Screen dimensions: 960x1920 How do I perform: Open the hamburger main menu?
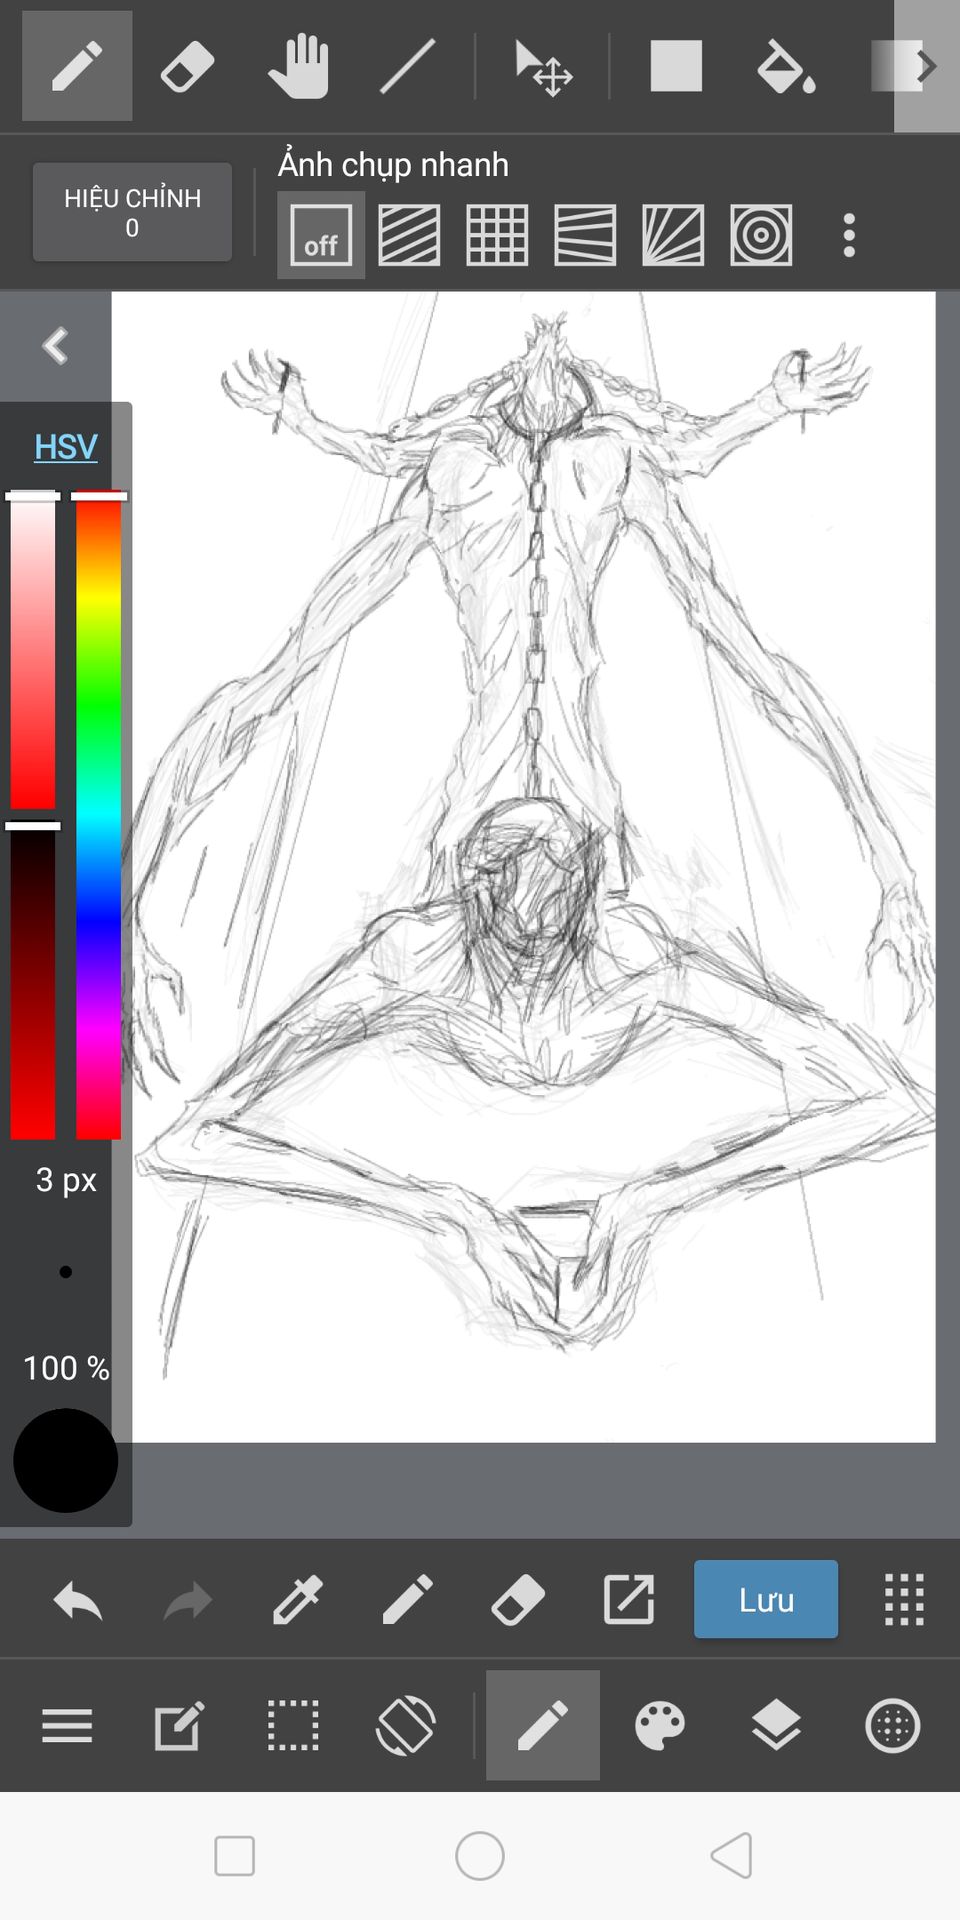(67, 1725)
